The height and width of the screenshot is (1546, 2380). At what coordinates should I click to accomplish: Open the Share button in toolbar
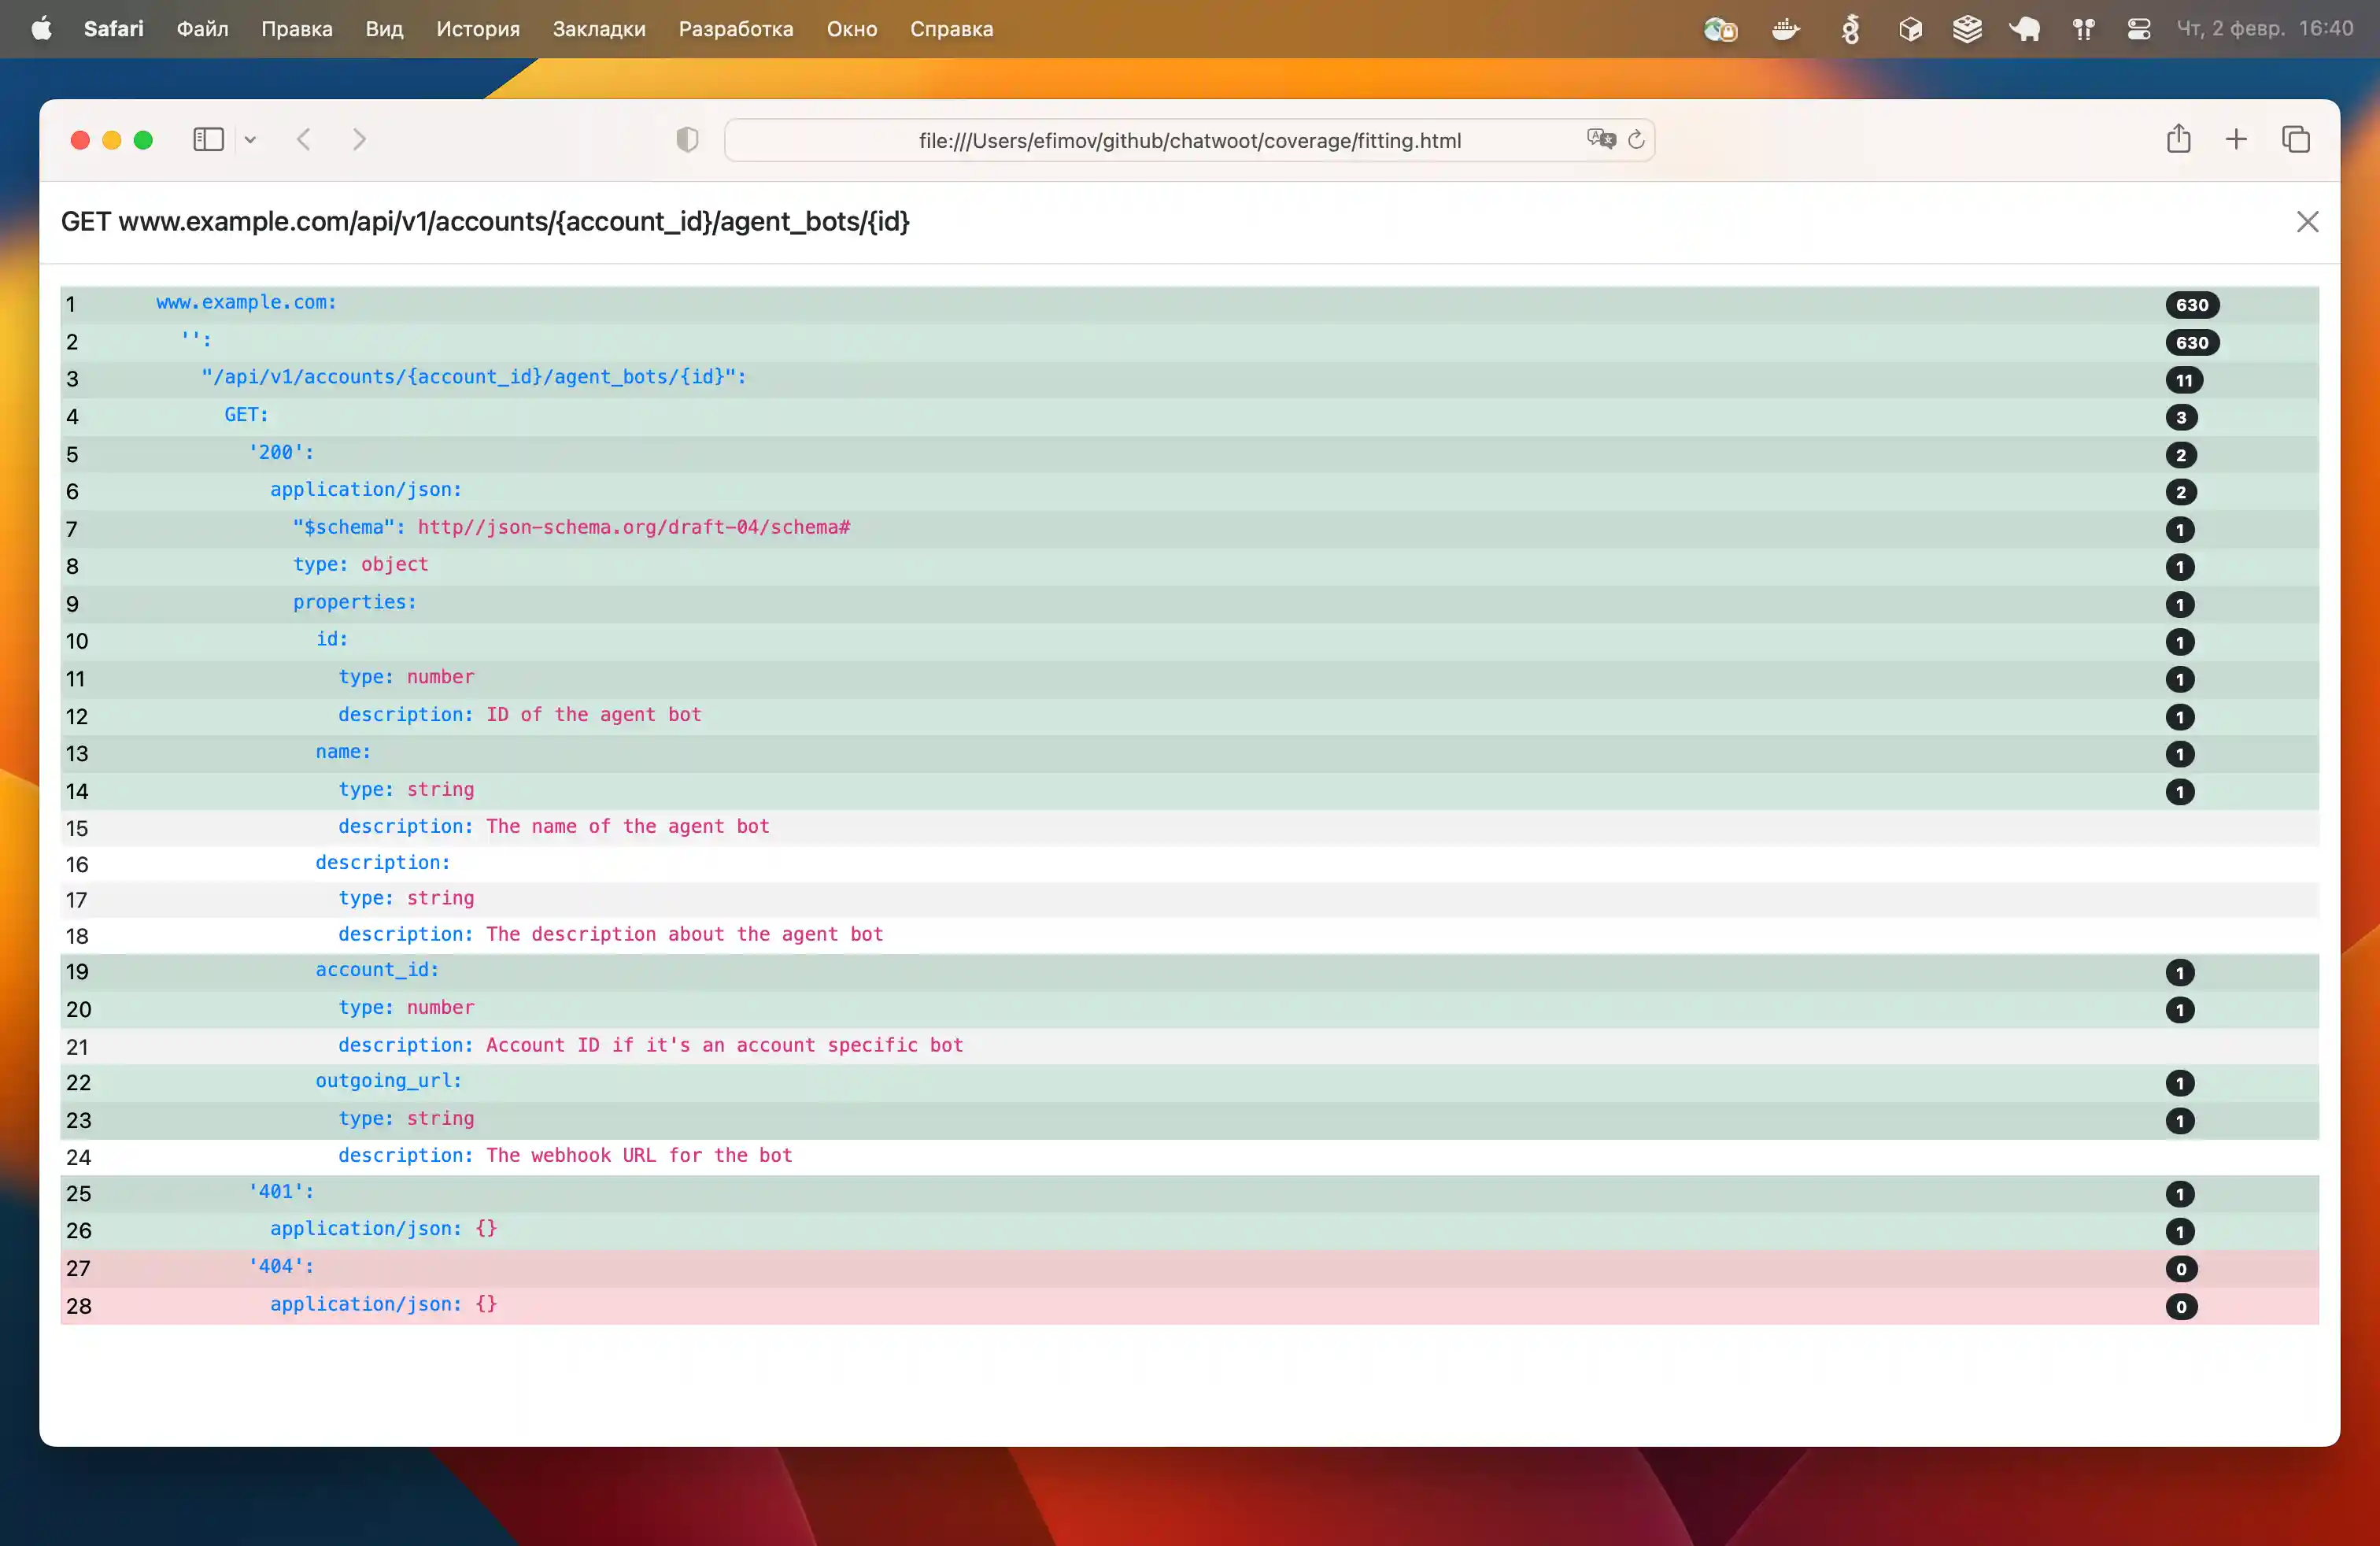pos(2178,140)
